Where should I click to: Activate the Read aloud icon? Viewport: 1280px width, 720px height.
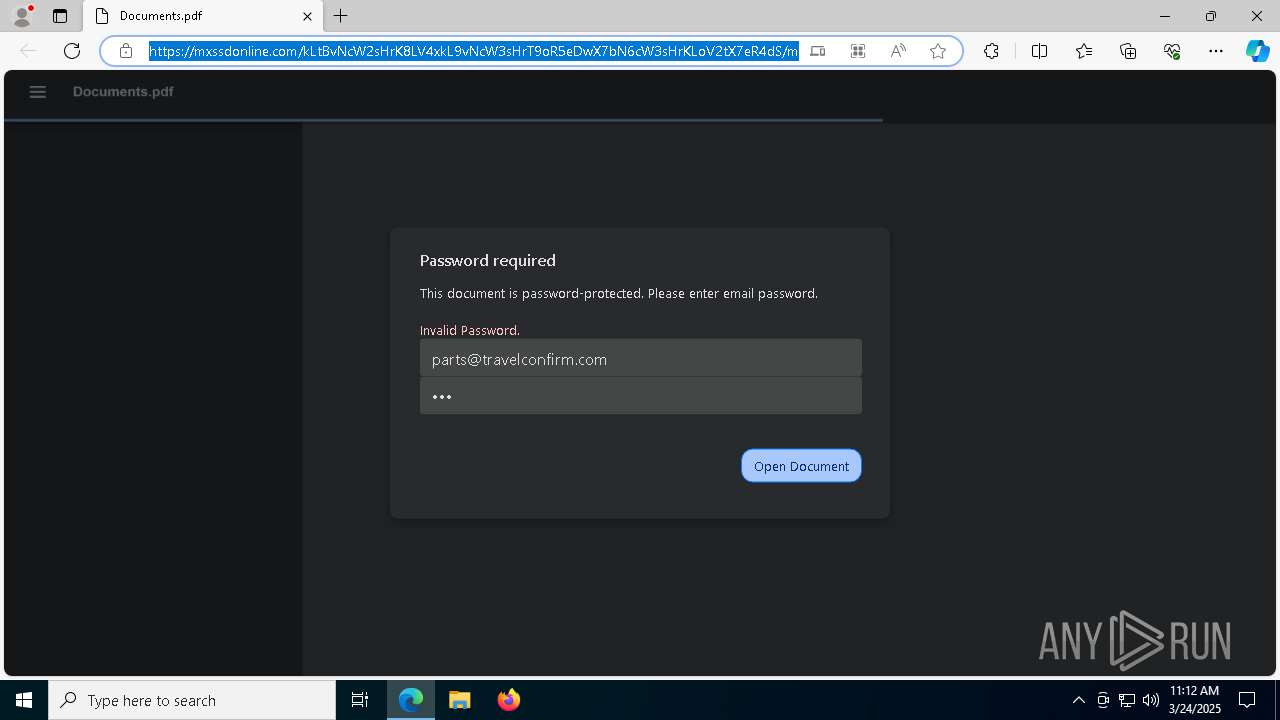(898, 51)
